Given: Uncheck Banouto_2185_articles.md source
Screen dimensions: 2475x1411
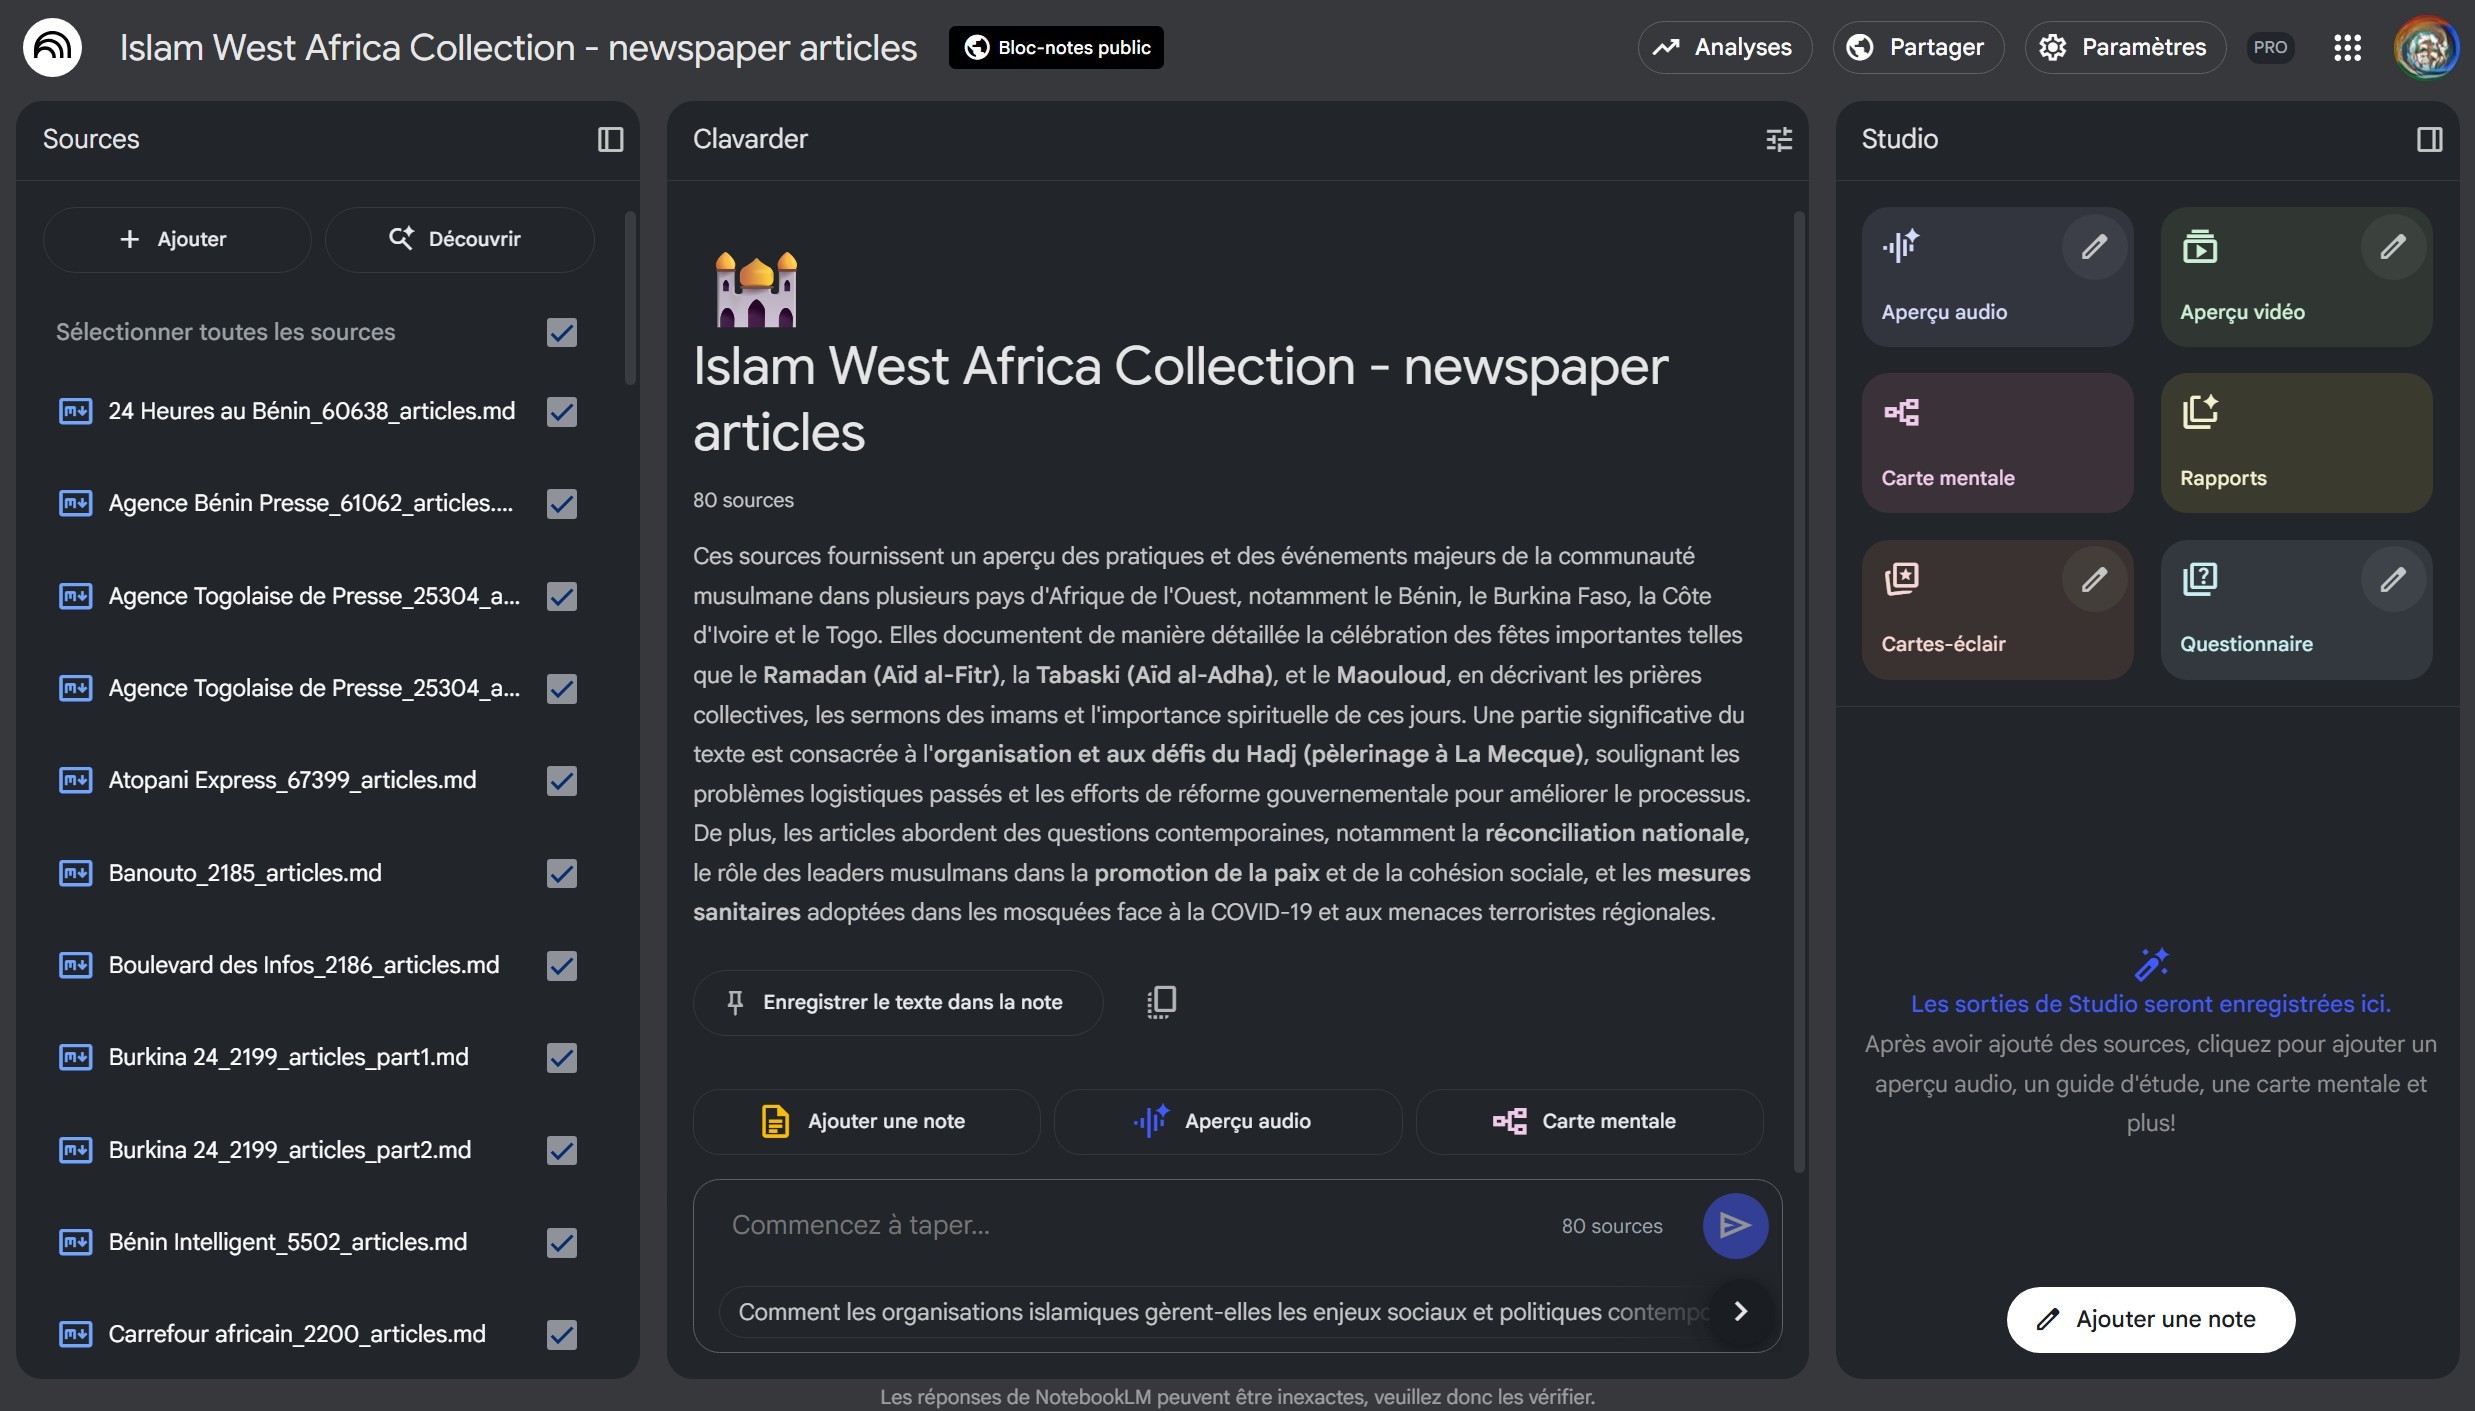Looking at the screenshot, I should click(562, 873).
